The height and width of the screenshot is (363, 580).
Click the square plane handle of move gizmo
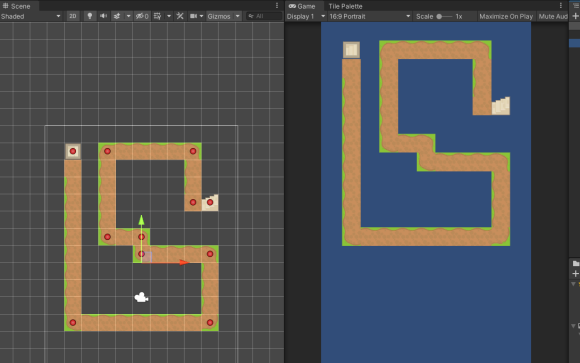[147, 257]
